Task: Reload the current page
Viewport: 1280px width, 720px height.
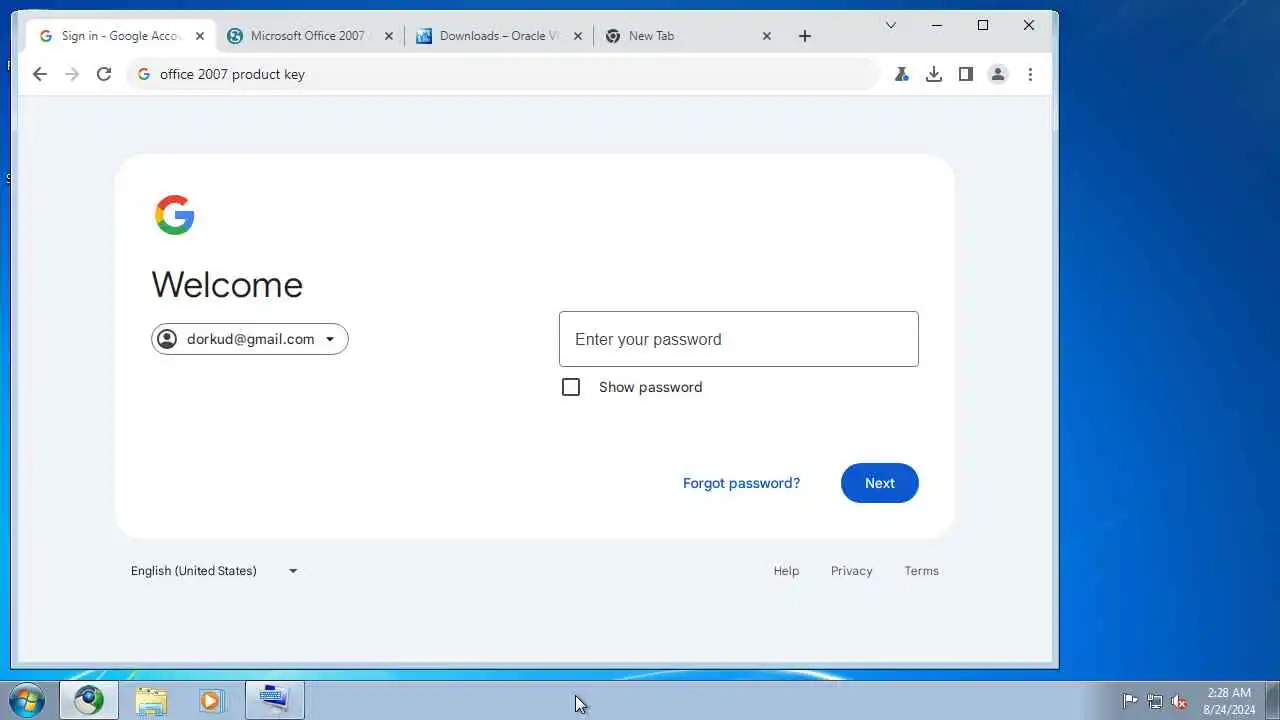Action: point(104,74)
